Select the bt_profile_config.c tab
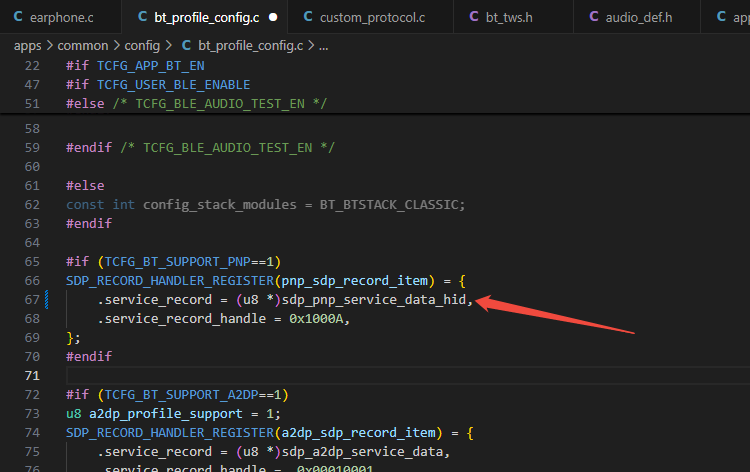Screen dimensions: 750x472 click(x=206, y=17)
